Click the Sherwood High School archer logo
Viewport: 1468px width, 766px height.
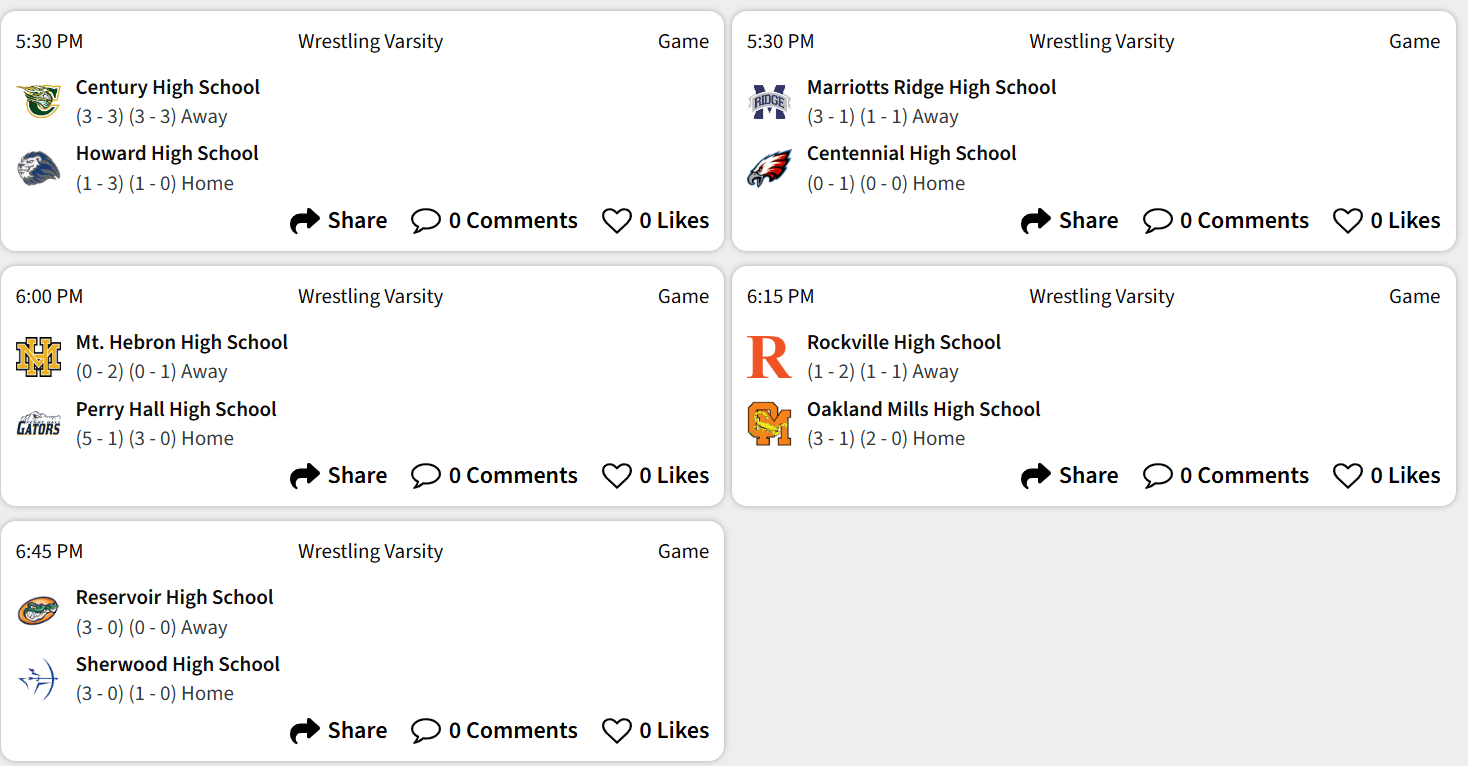pos(39,679)
